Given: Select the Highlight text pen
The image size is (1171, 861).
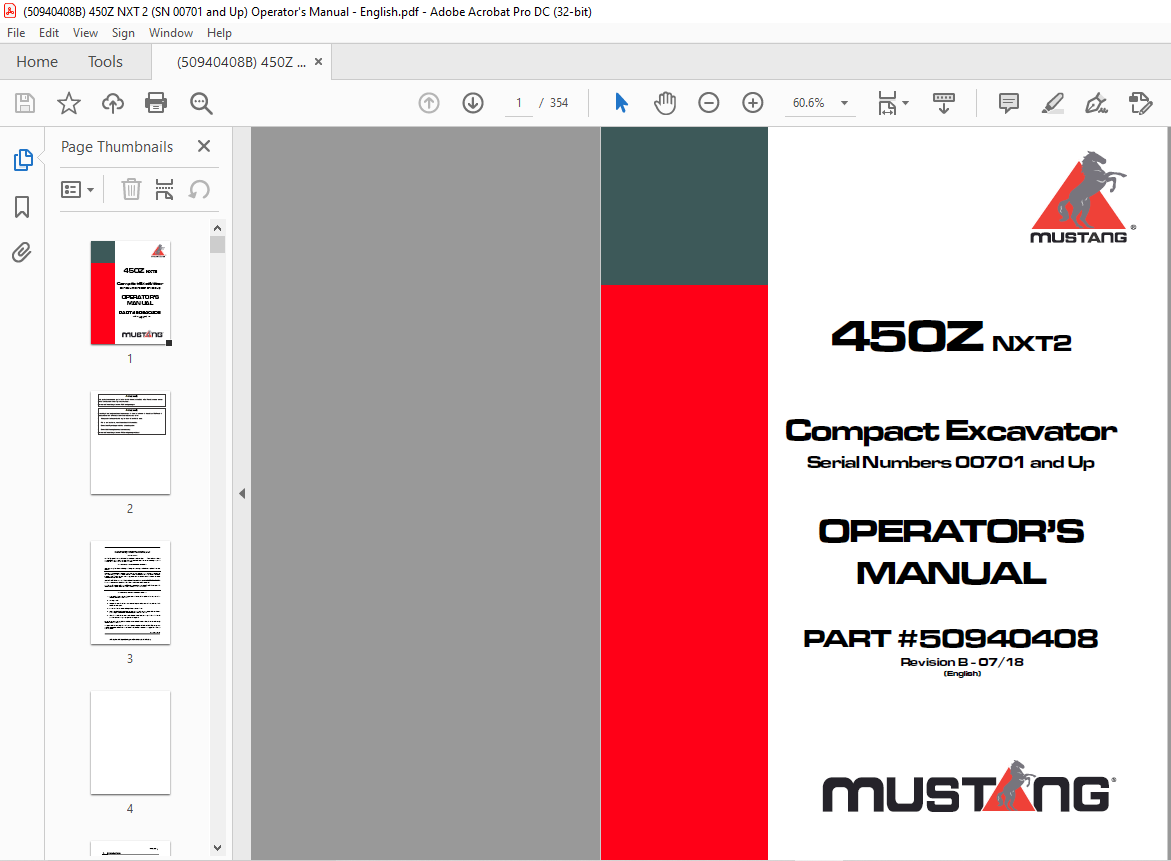Looking at the screenshot, I should [x=1052, y=103].
